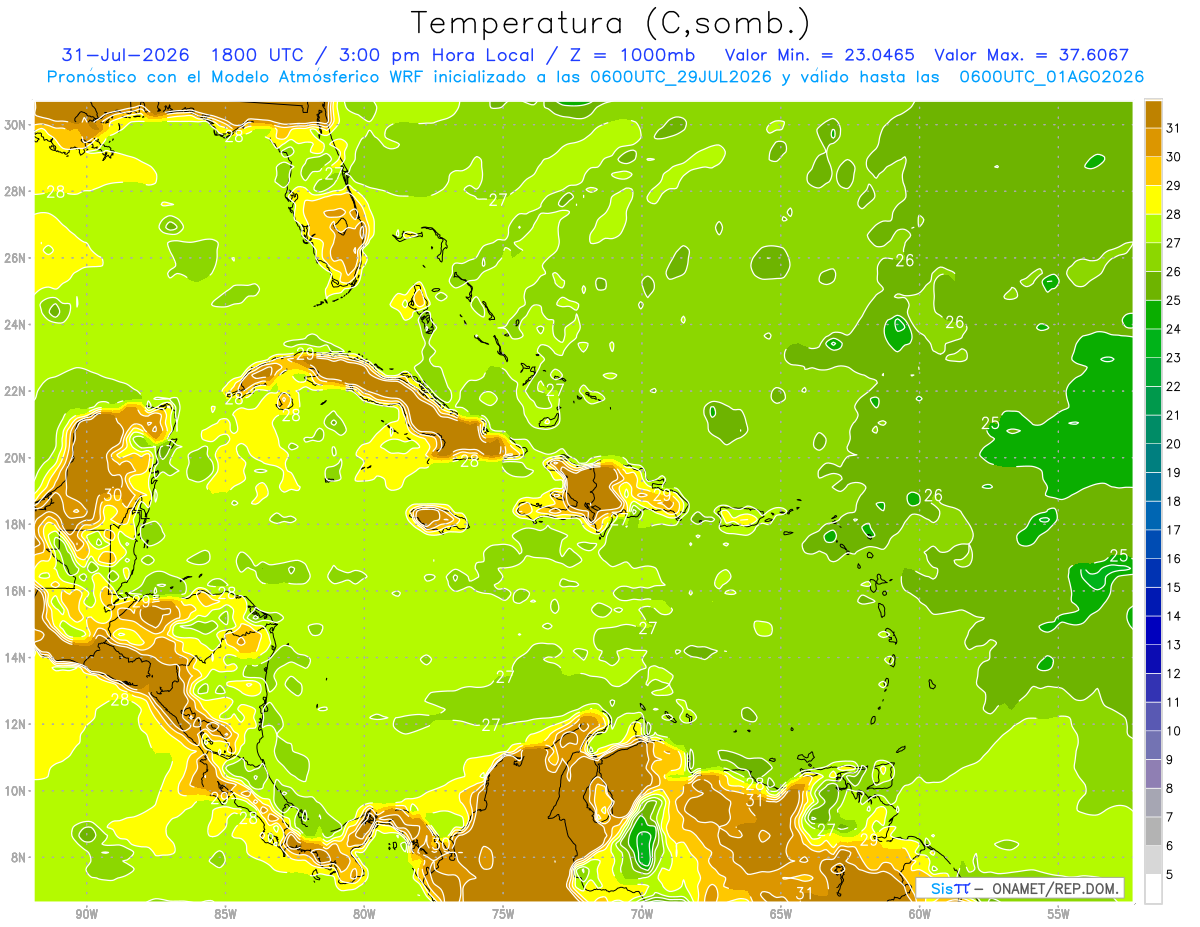Viewport: 1200px width, 927px height.
Task: Pick the legend swatch between 26 and 27
Action: [x=1153, y=257]
